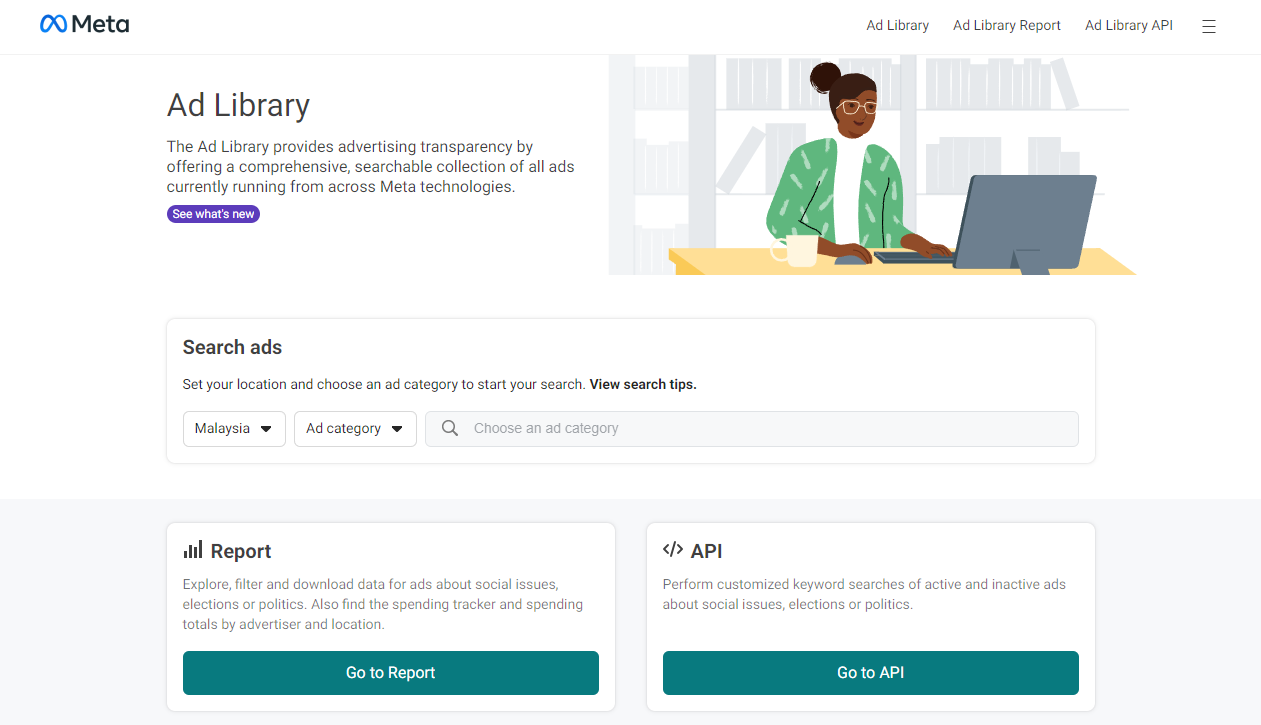
Task: Open the Malaysia location dropdown
Action: click(234, 428)
